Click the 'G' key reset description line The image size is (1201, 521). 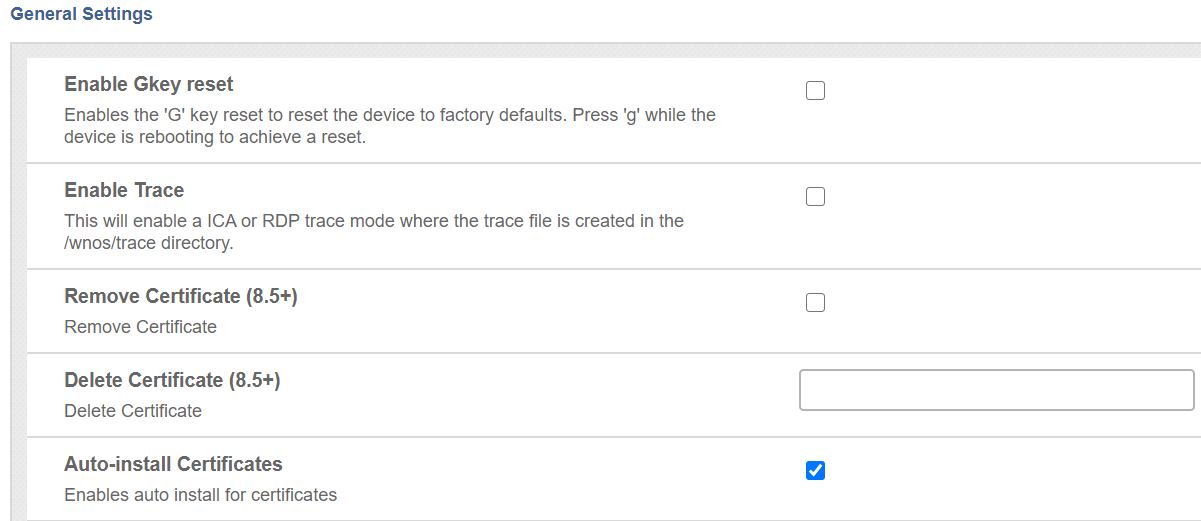(x=389, y=115)
